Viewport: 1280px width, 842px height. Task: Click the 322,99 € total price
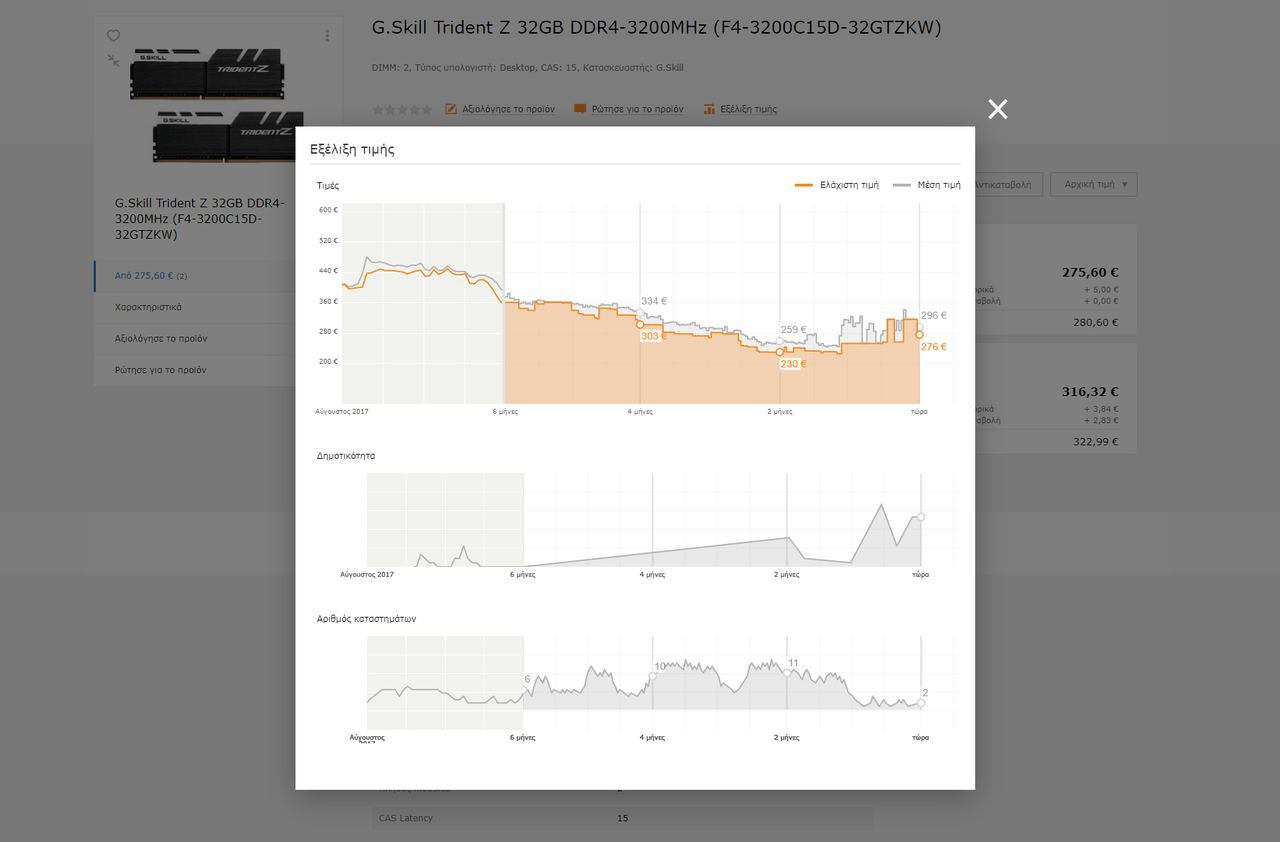pos(1096,442)
